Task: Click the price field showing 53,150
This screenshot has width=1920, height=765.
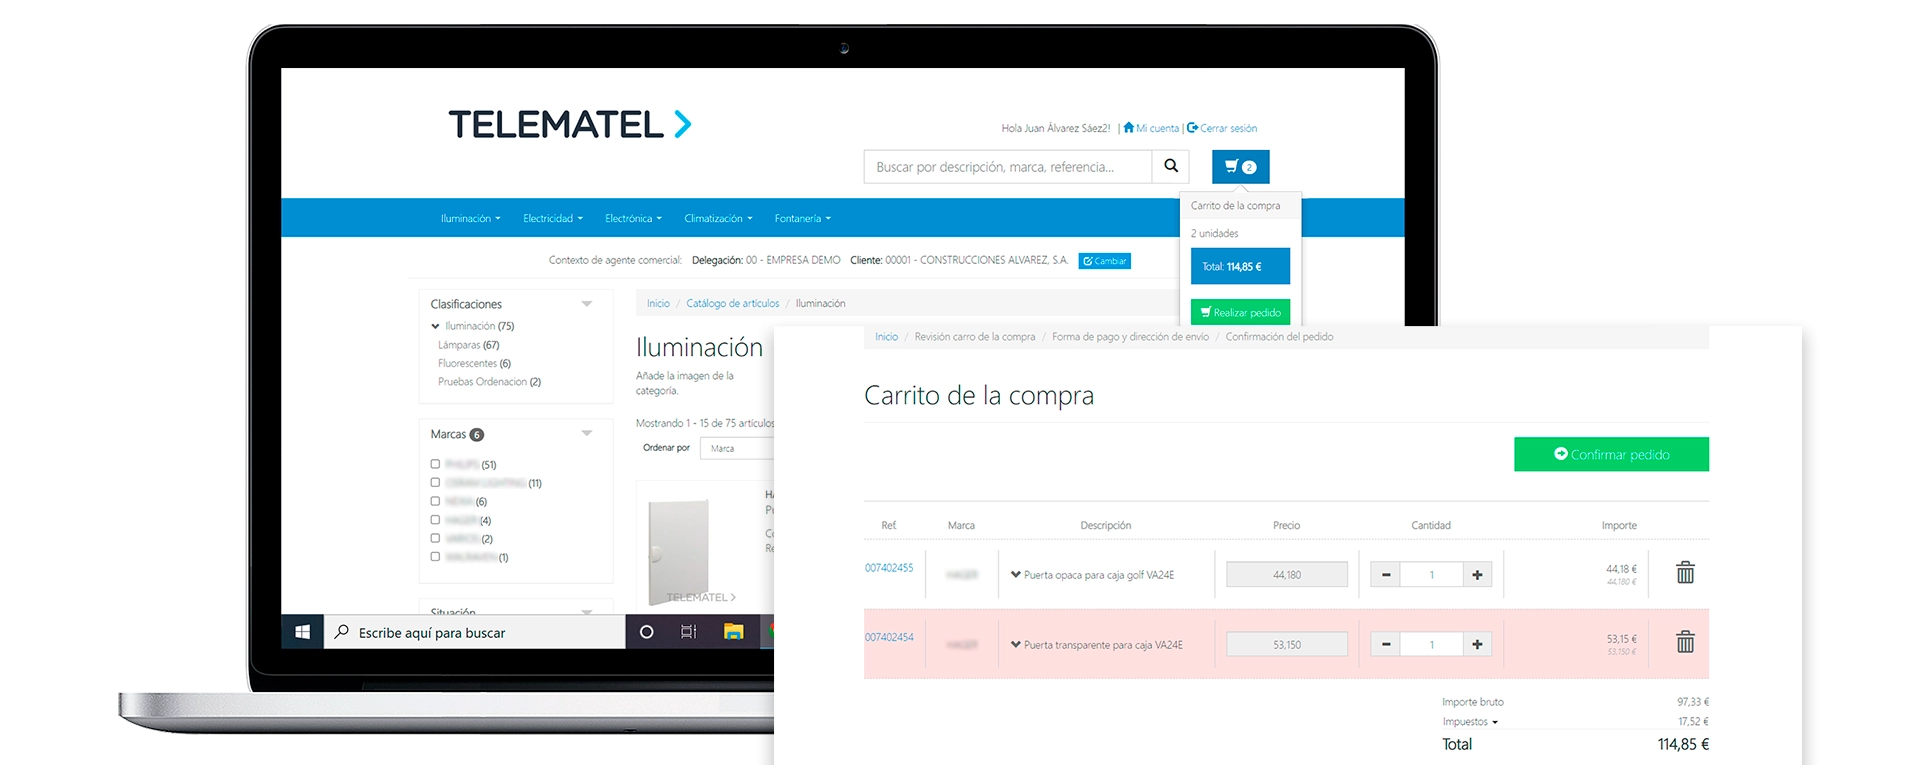Action: [1287, 644]
